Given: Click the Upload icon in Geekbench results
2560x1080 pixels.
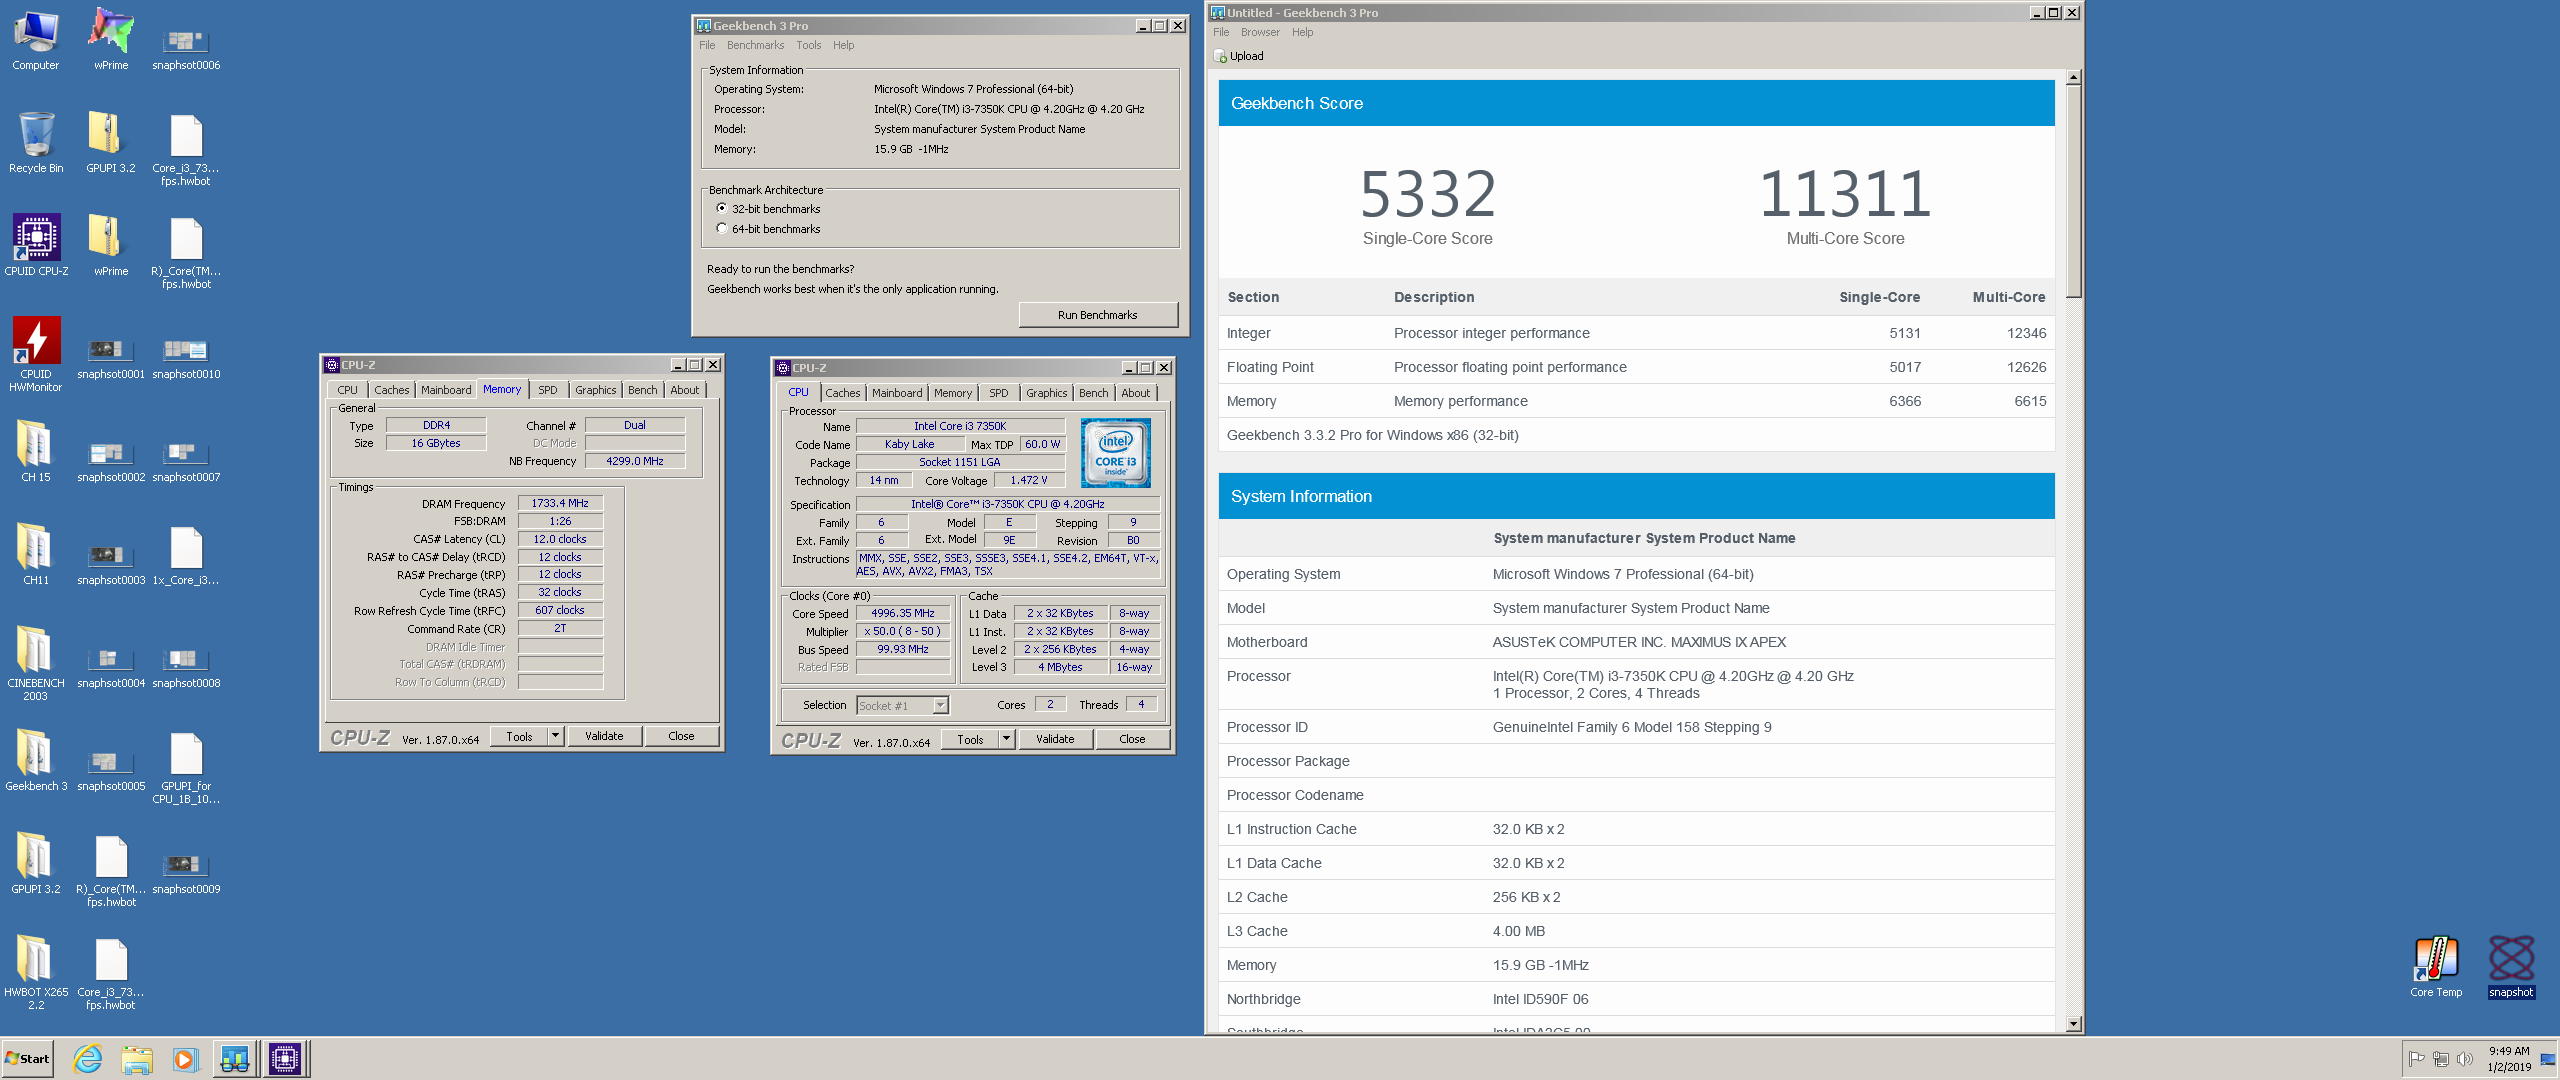Looking at the screenshot, I should [x=1220, y=57].
